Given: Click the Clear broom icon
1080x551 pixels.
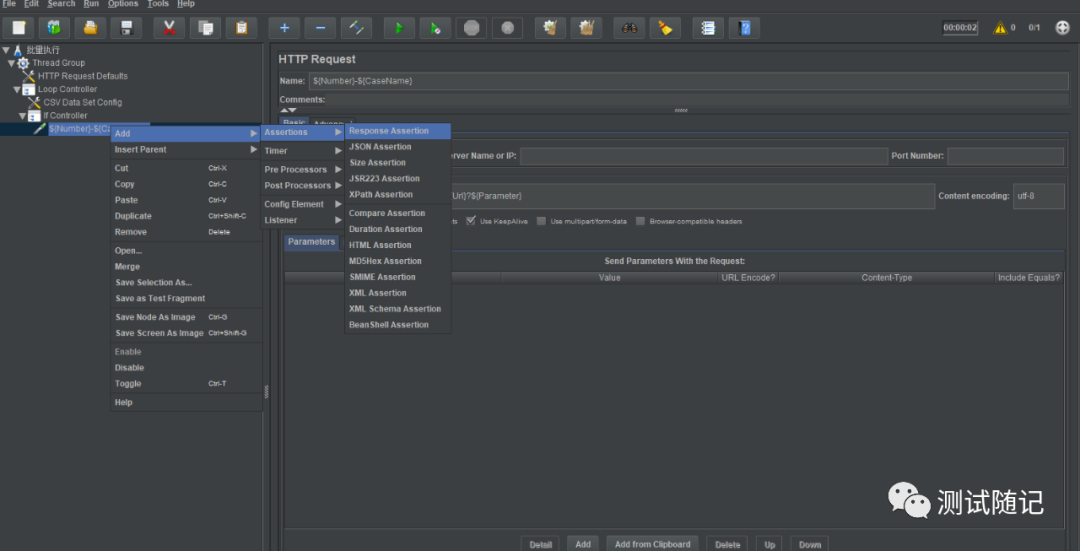Looking at the screenshot, I should pos(550,28).
